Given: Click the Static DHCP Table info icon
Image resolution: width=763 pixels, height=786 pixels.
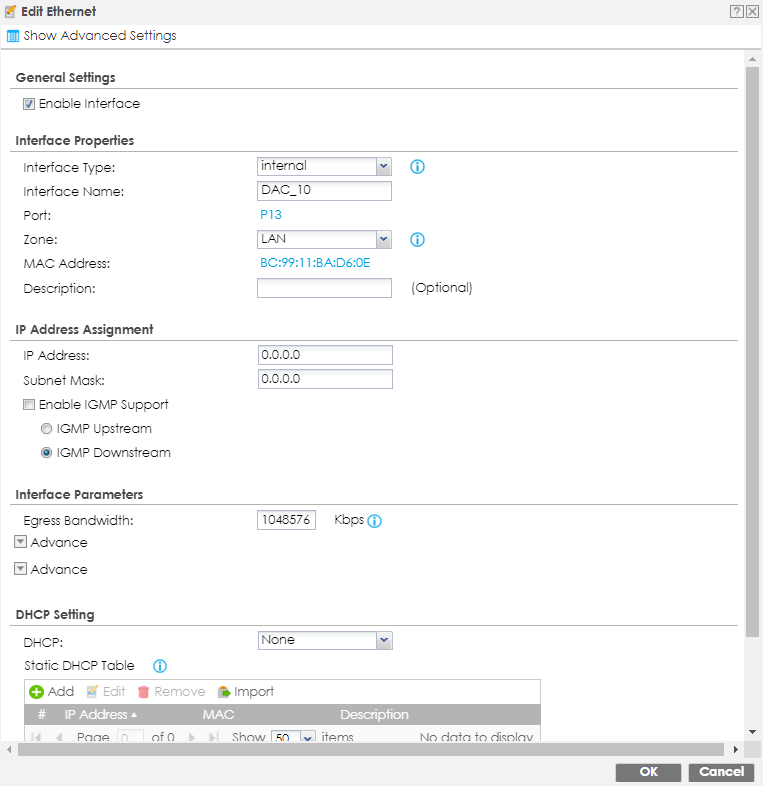Looking at the screenshot, I should click(x=159, y=666).
